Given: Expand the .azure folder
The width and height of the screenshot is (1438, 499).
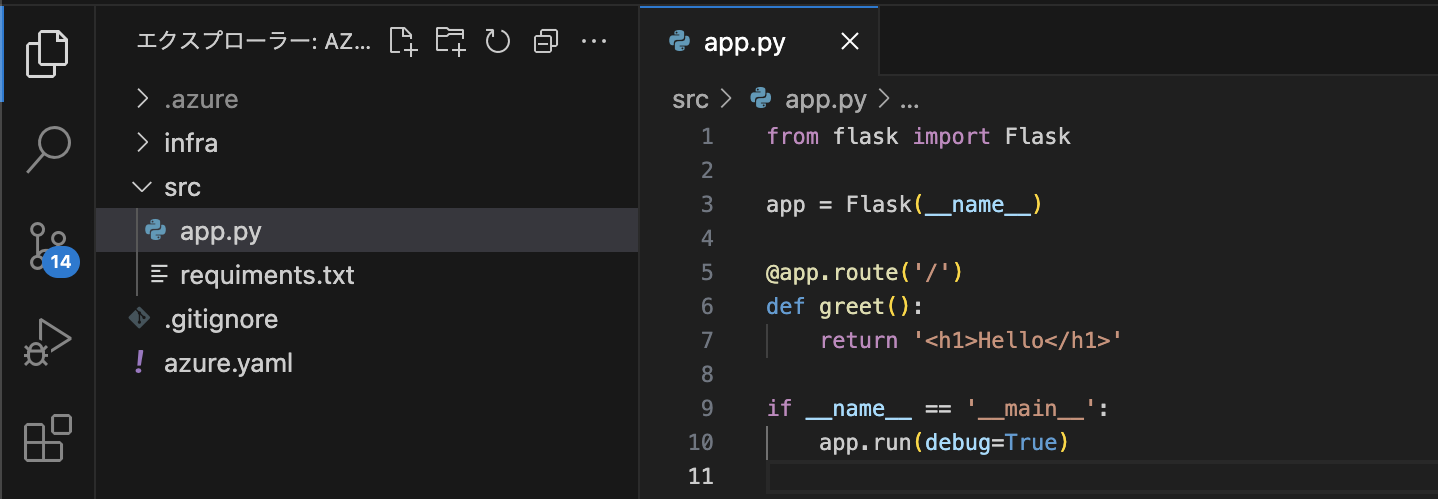Looking at the screenshot, I should click(x=367, y=99).
